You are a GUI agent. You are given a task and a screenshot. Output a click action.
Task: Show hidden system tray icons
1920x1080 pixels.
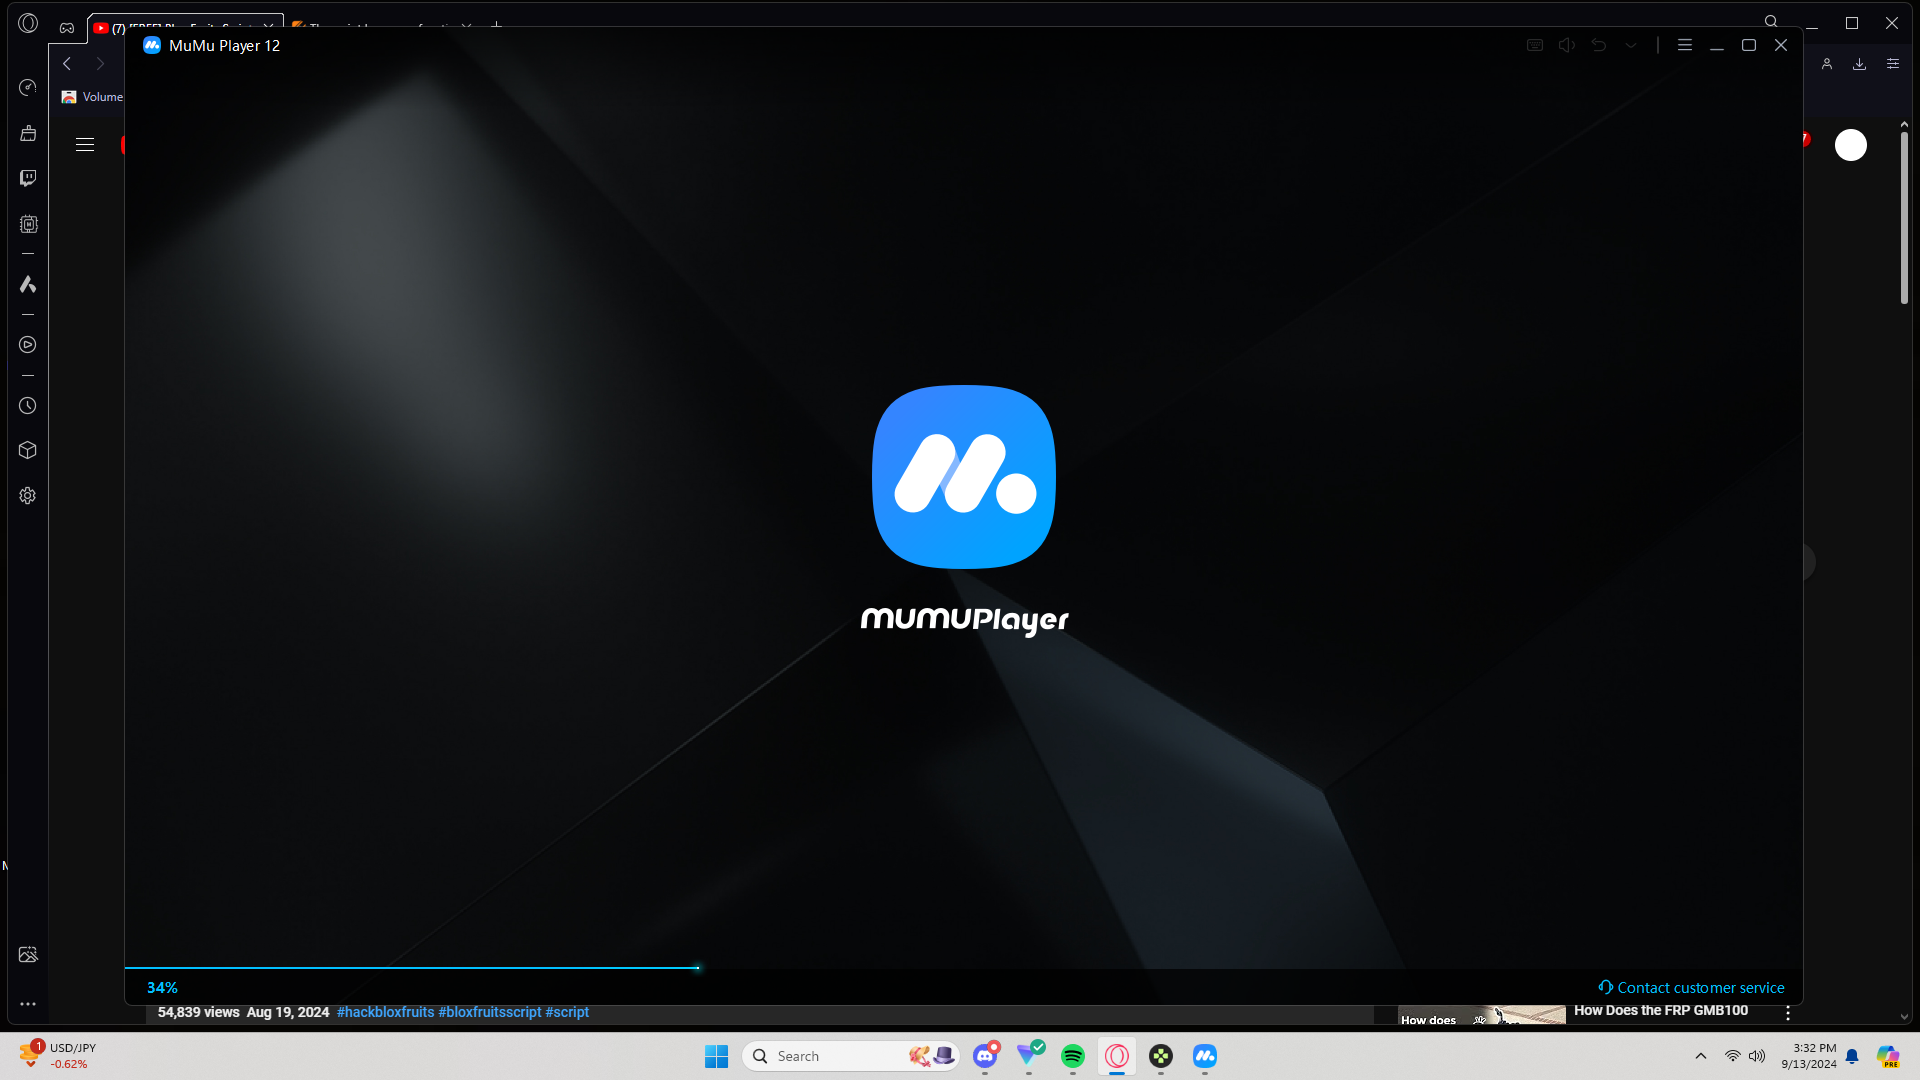(1701, 1056)
